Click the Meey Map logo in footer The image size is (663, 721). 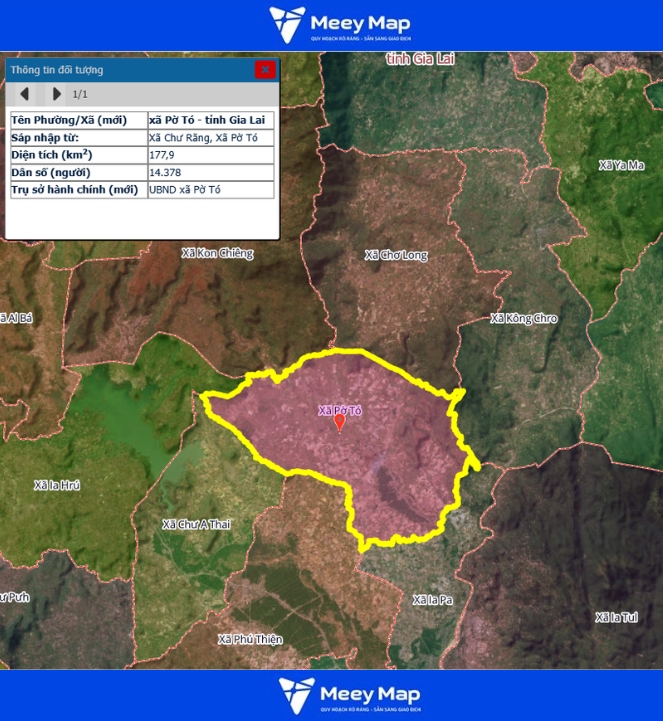pos(349,695)
